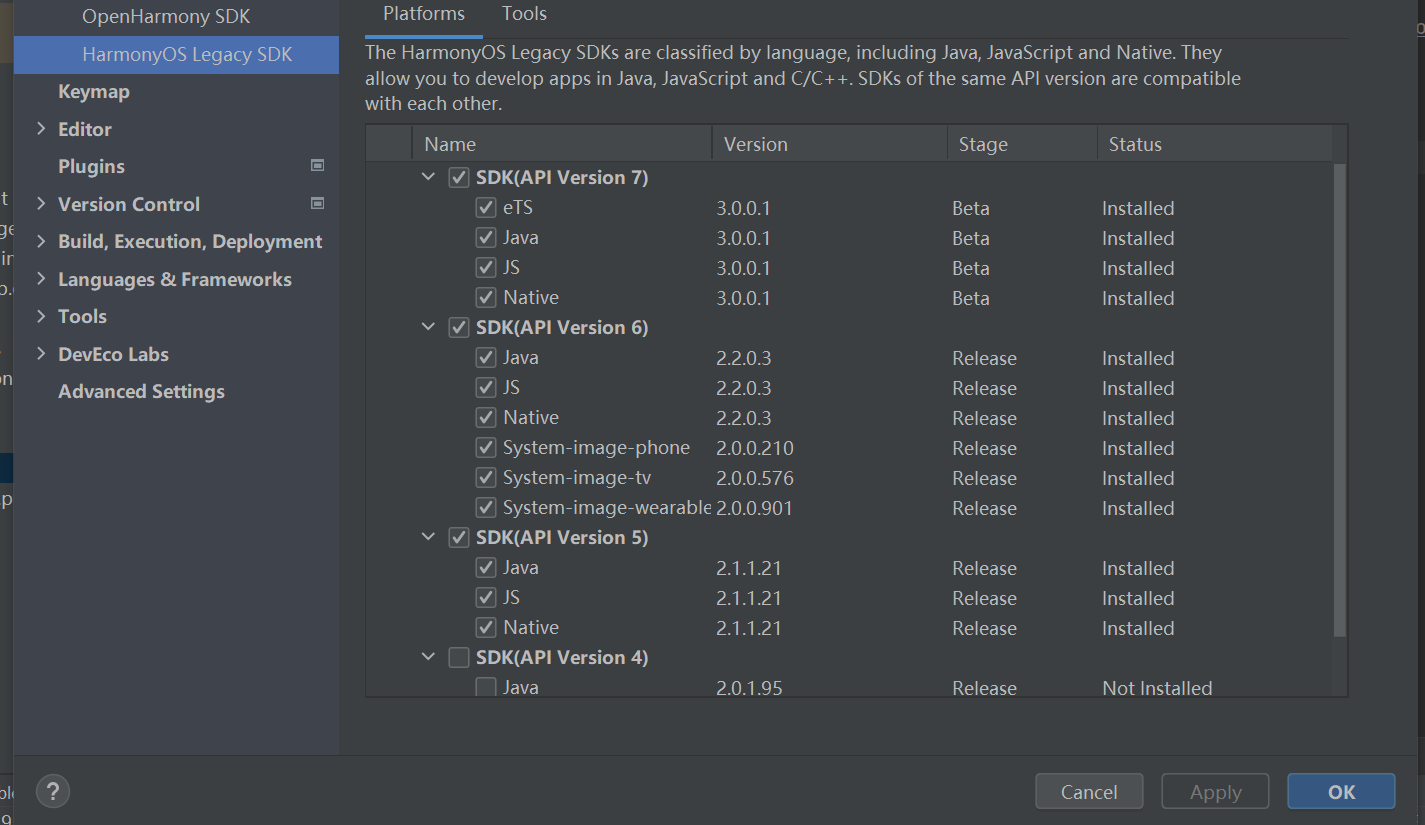Screen dimensions: 1425x825
Task: Toggle the Java 3.0.0.1 checkbox
Action: (486, 238)
